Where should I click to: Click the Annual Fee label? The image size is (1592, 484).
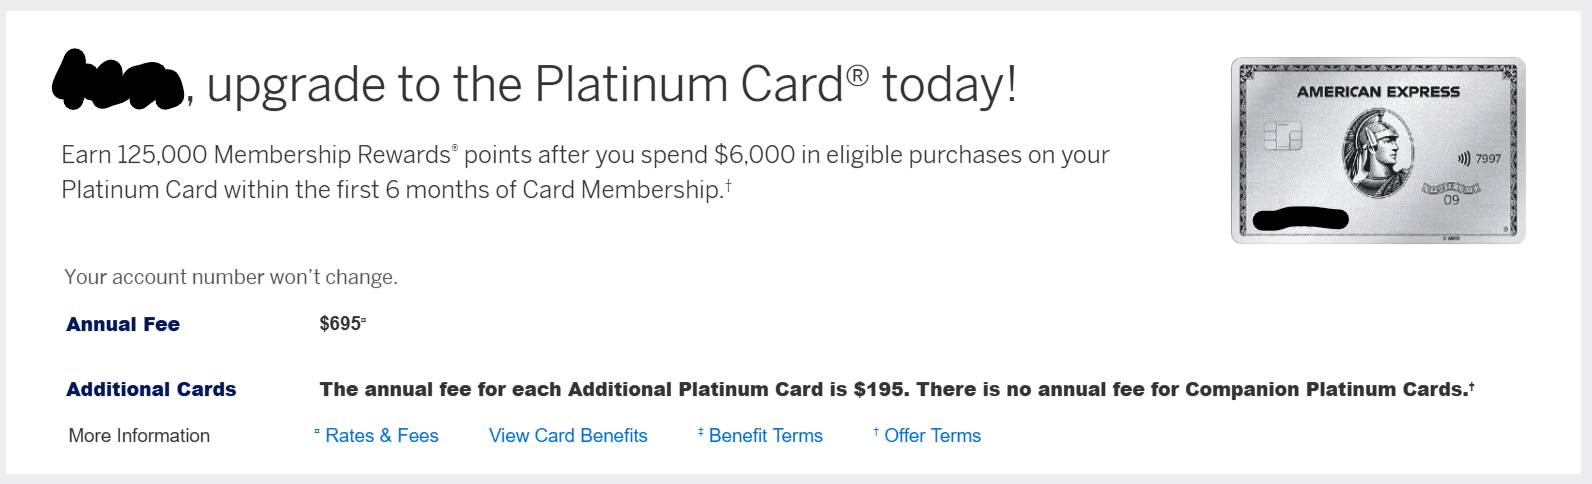pyautogui.click(x=123, y=324)
